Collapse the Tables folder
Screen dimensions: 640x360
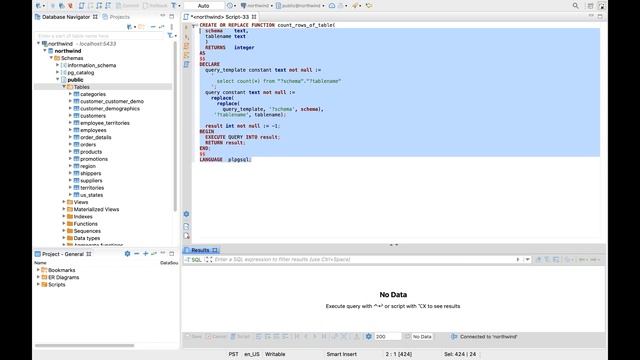[x=64, y=87]
